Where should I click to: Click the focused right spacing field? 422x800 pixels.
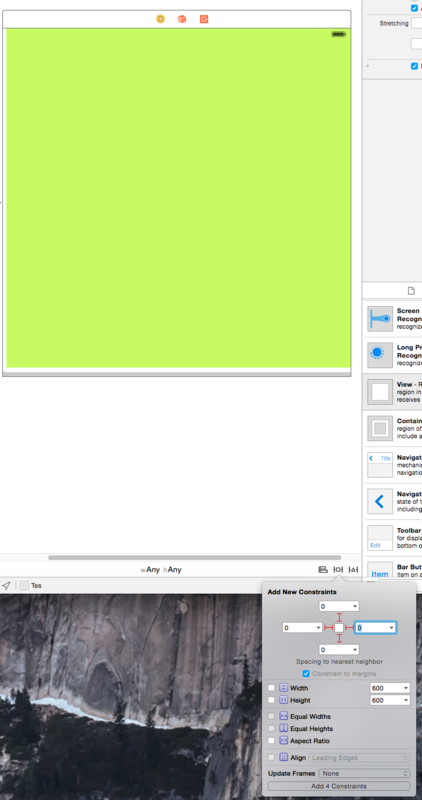click(x=376, y=628)
